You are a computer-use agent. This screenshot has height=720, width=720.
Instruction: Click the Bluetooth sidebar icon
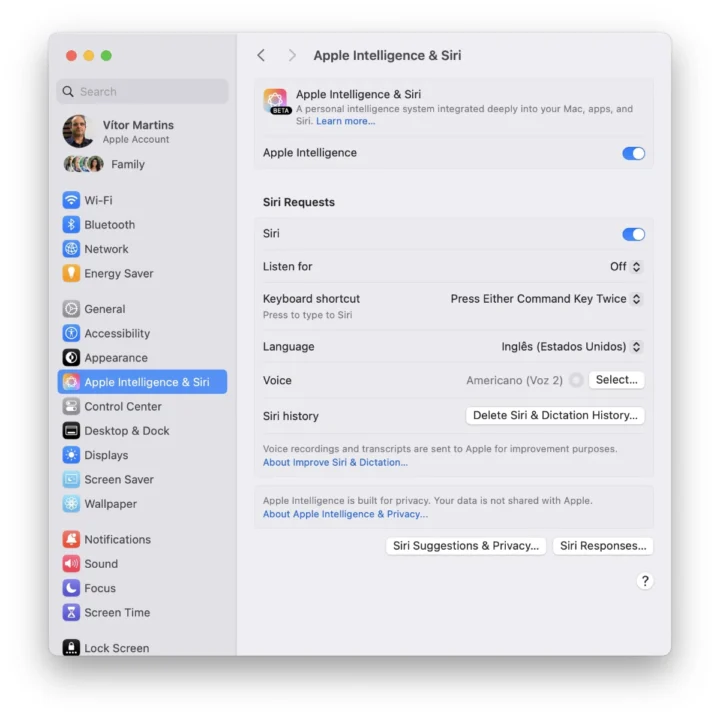(x=71, y=225)
